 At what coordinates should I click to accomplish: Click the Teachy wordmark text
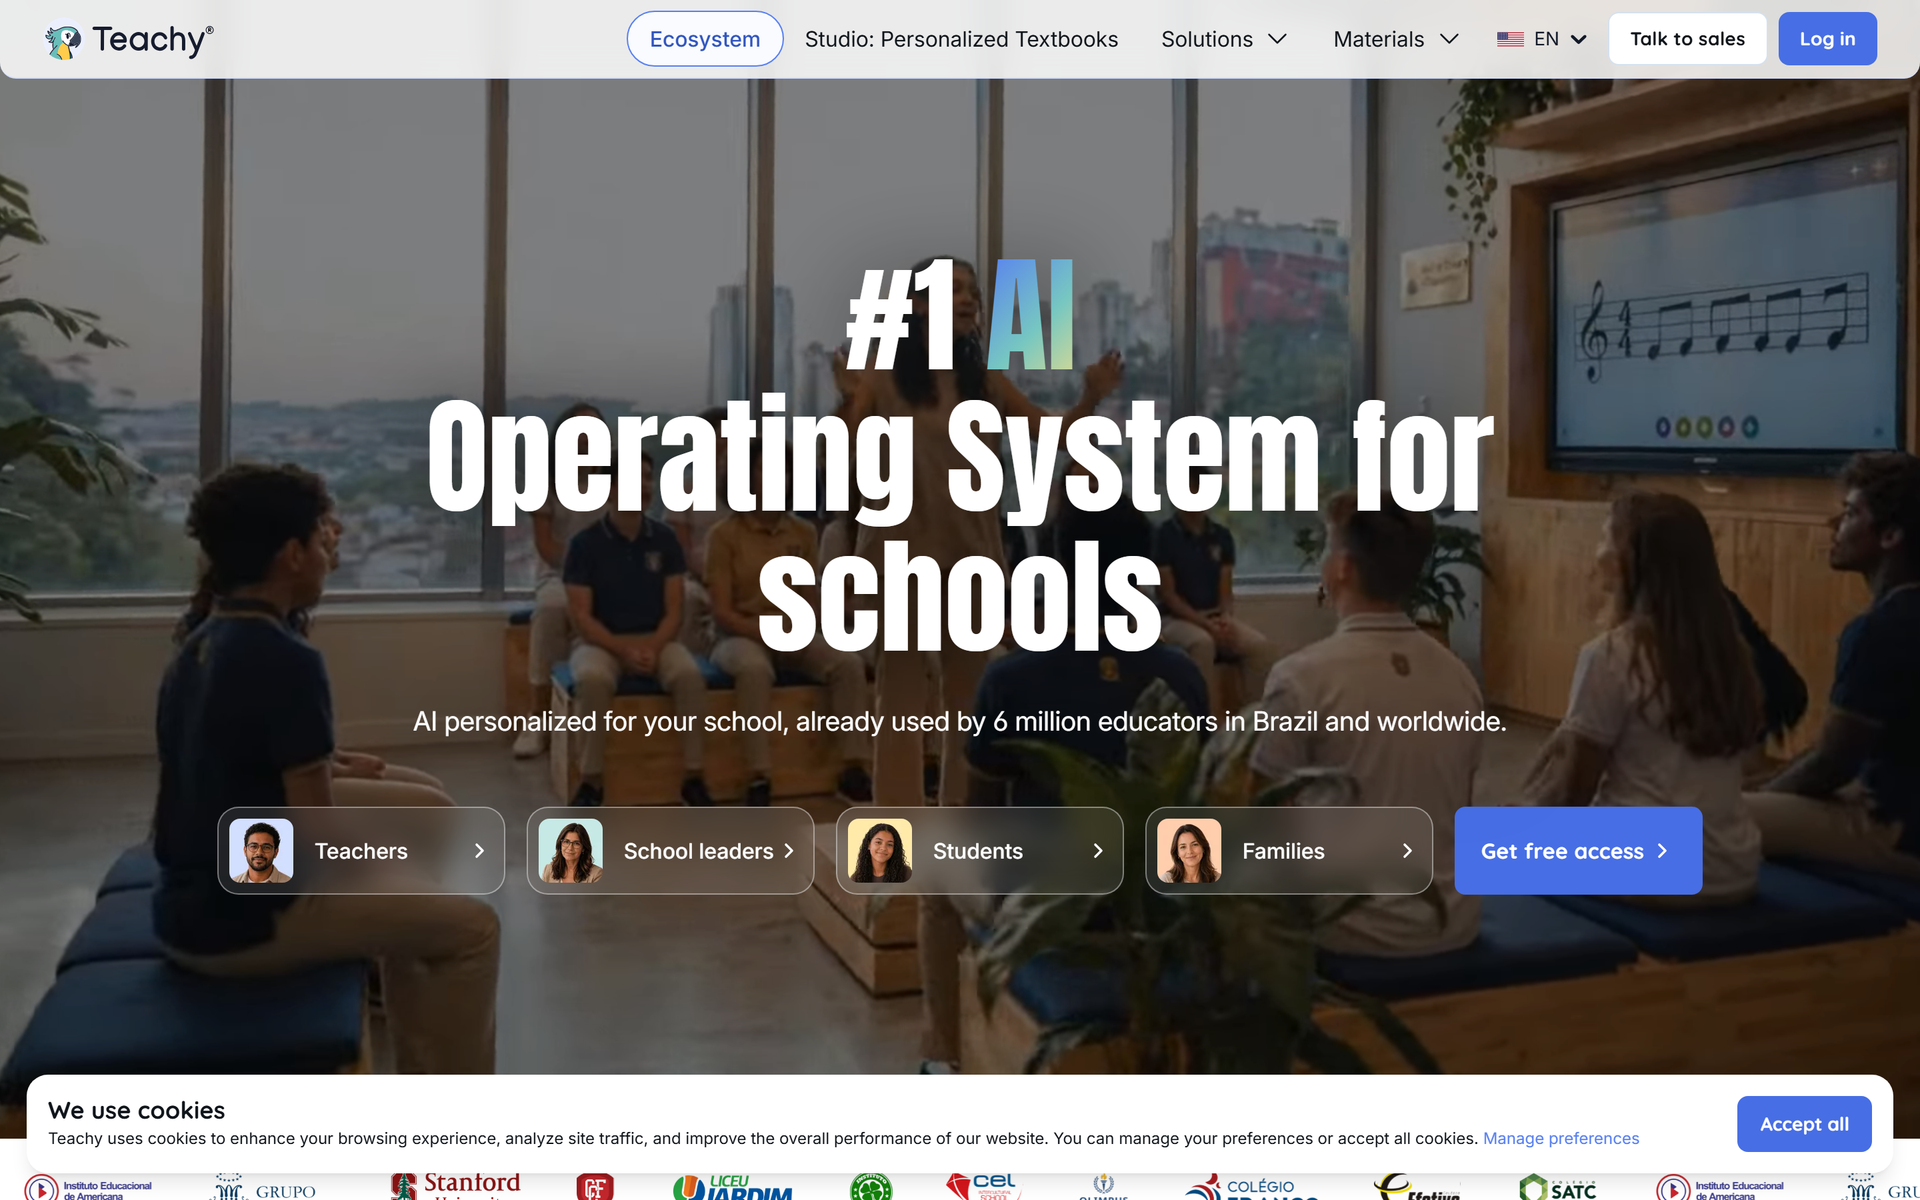click(153, 40)
